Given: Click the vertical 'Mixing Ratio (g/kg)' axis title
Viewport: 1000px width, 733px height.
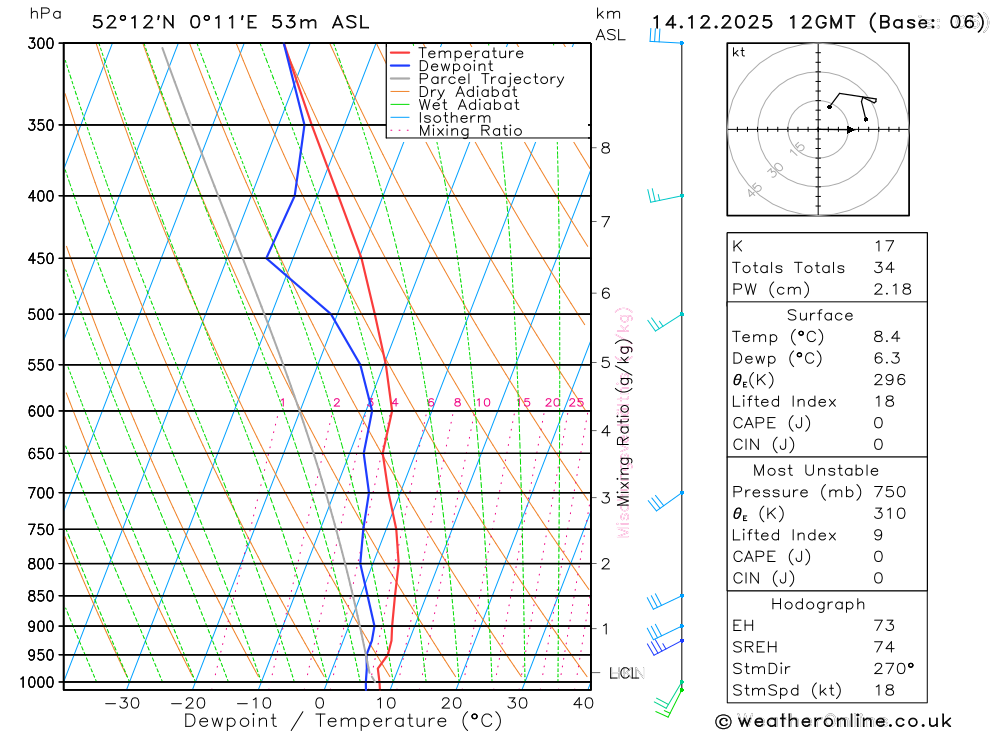Looking at the screenshot, I should (624, 423).
